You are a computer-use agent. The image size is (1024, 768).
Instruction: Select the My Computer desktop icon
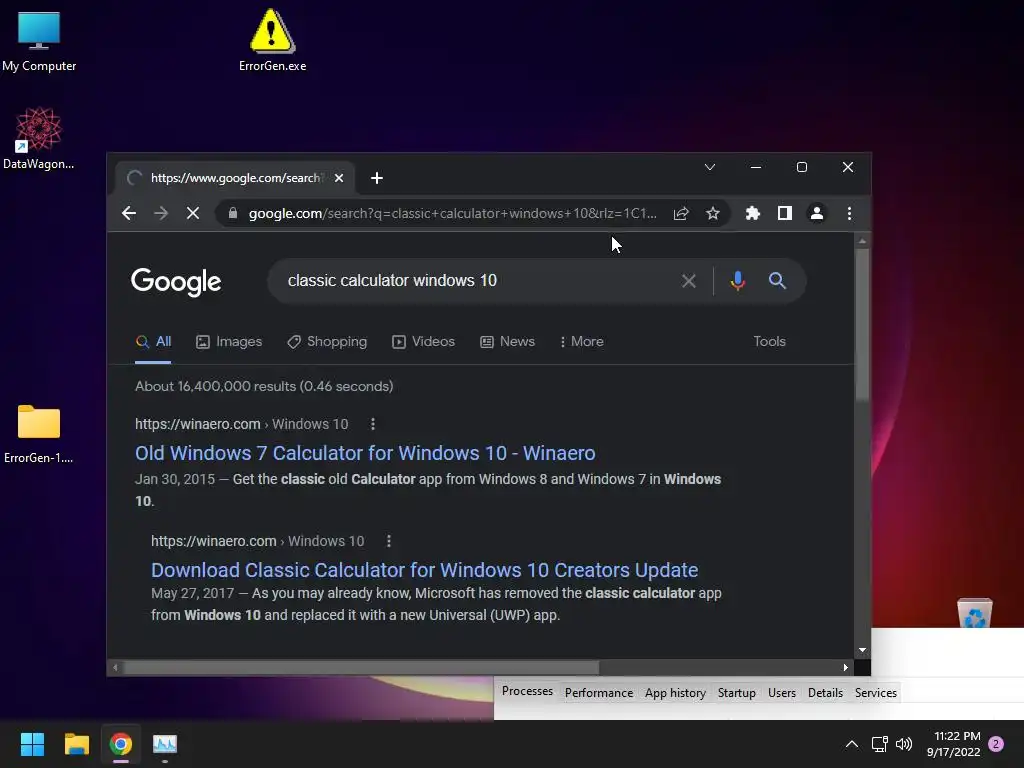coord(39,40)
